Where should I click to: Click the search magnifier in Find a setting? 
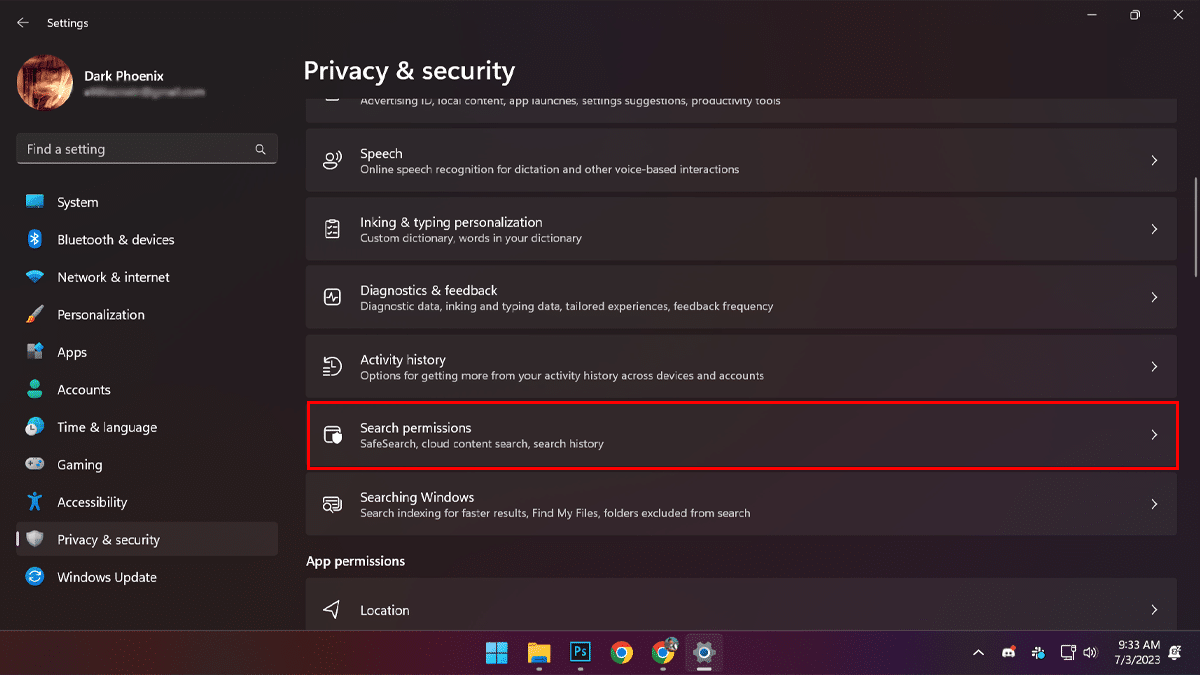pos(260,149)
